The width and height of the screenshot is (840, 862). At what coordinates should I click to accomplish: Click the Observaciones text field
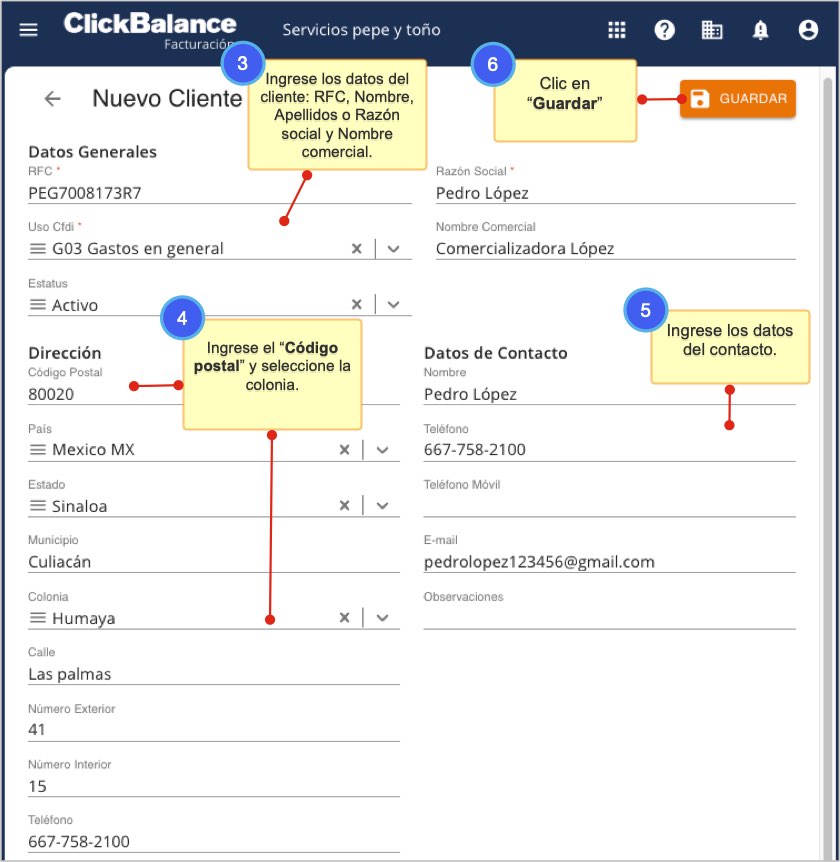609,617
